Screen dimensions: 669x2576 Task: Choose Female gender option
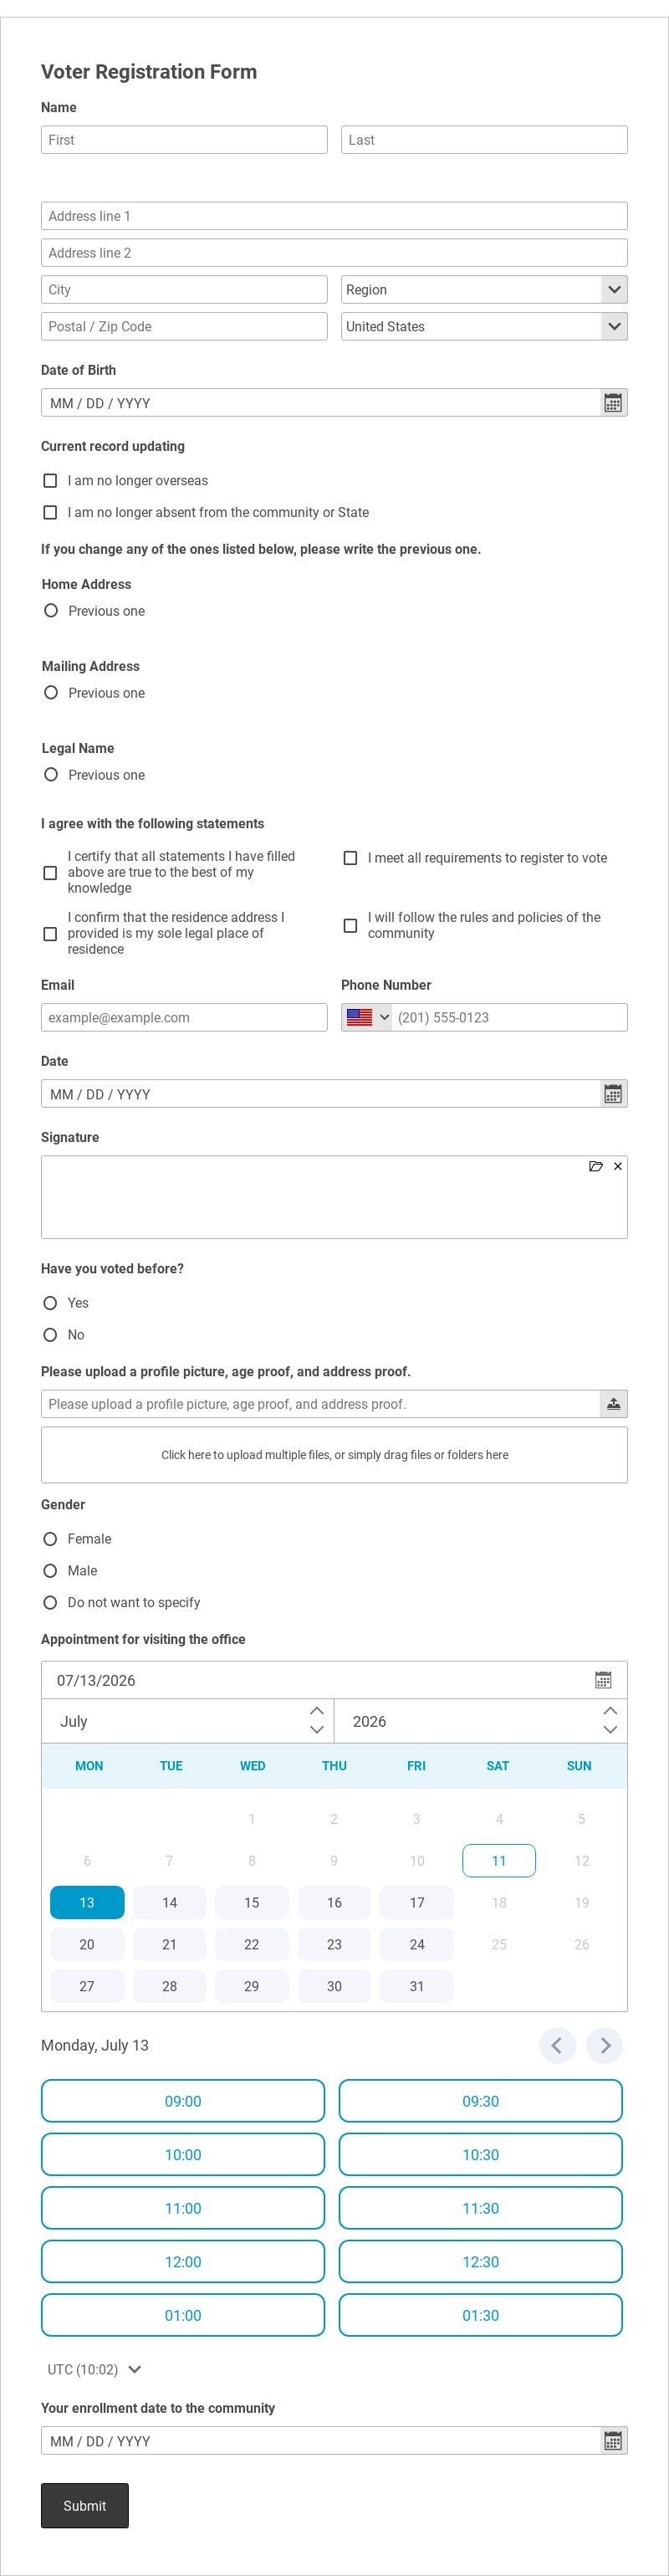click(50, 1539)
